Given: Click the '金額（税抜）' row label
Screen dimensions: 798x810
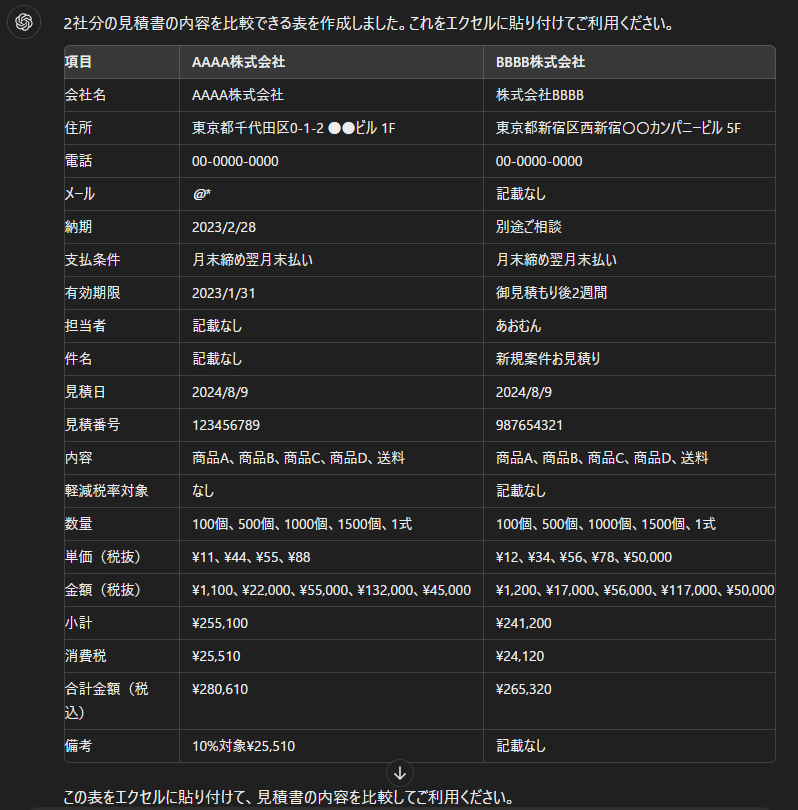Looking at the screenshot, I should (103, 590).
